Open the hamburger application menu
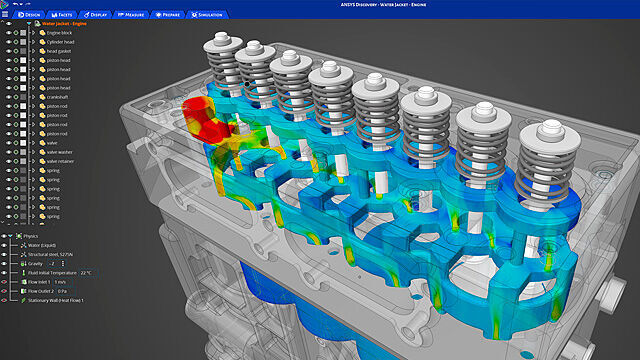 tap(5, 14)
